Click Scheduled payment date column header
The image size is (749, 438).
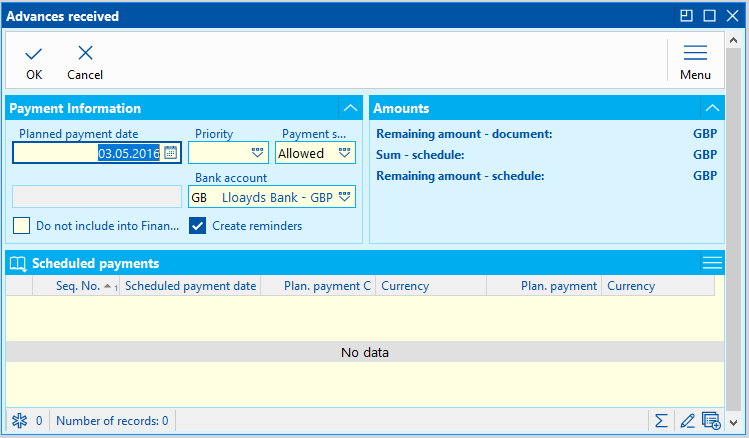[190, 286]
